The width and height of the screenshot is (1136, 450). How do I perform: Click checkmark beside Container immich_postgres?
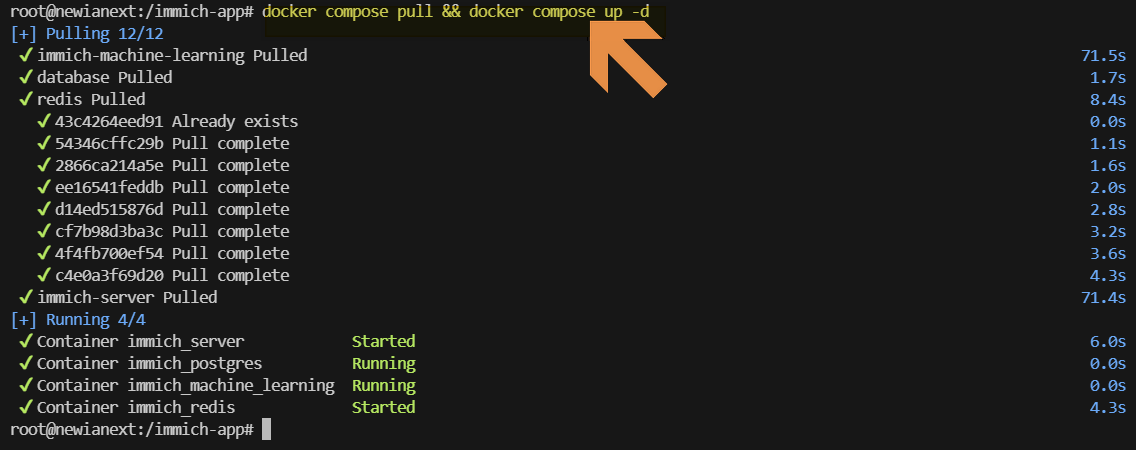click(x=26, y=363)
